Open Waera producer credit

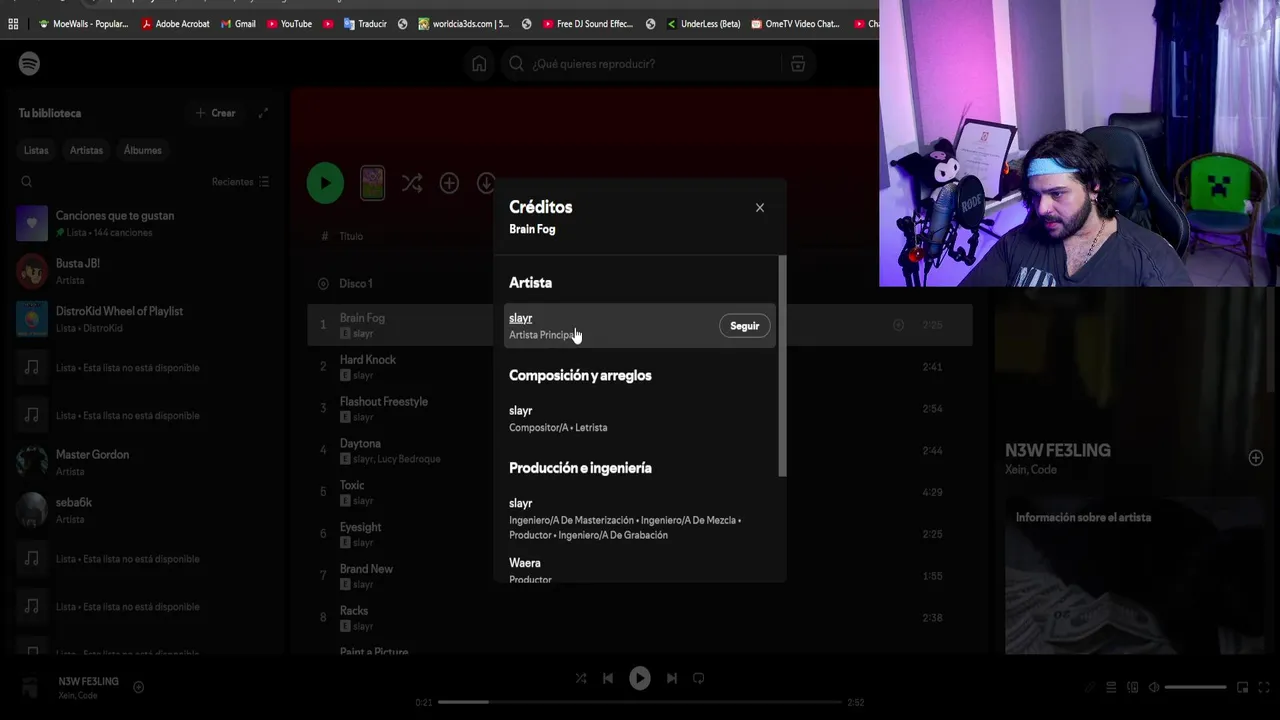[524, 563]
